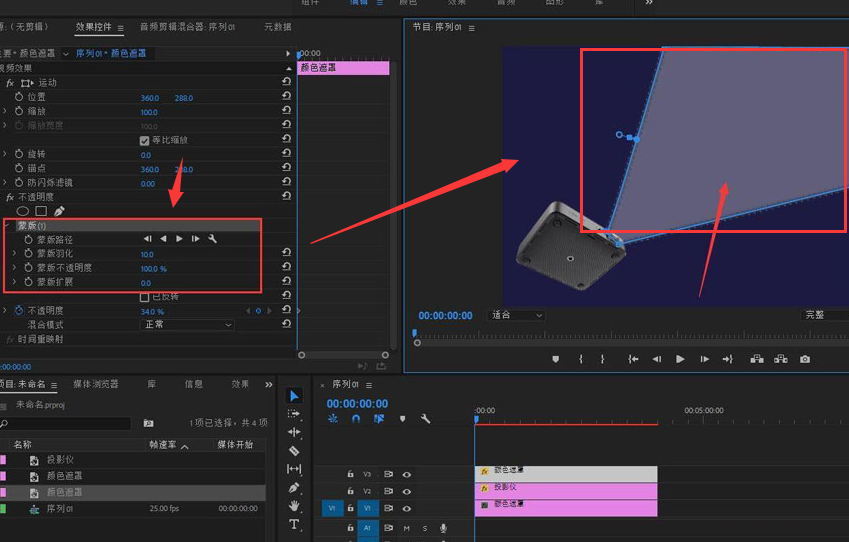This screenshot has height=542, width=849.
Task: Switch to the 媒体浏览器 tab
Action: pyautogui.click(x=95, y=384)
